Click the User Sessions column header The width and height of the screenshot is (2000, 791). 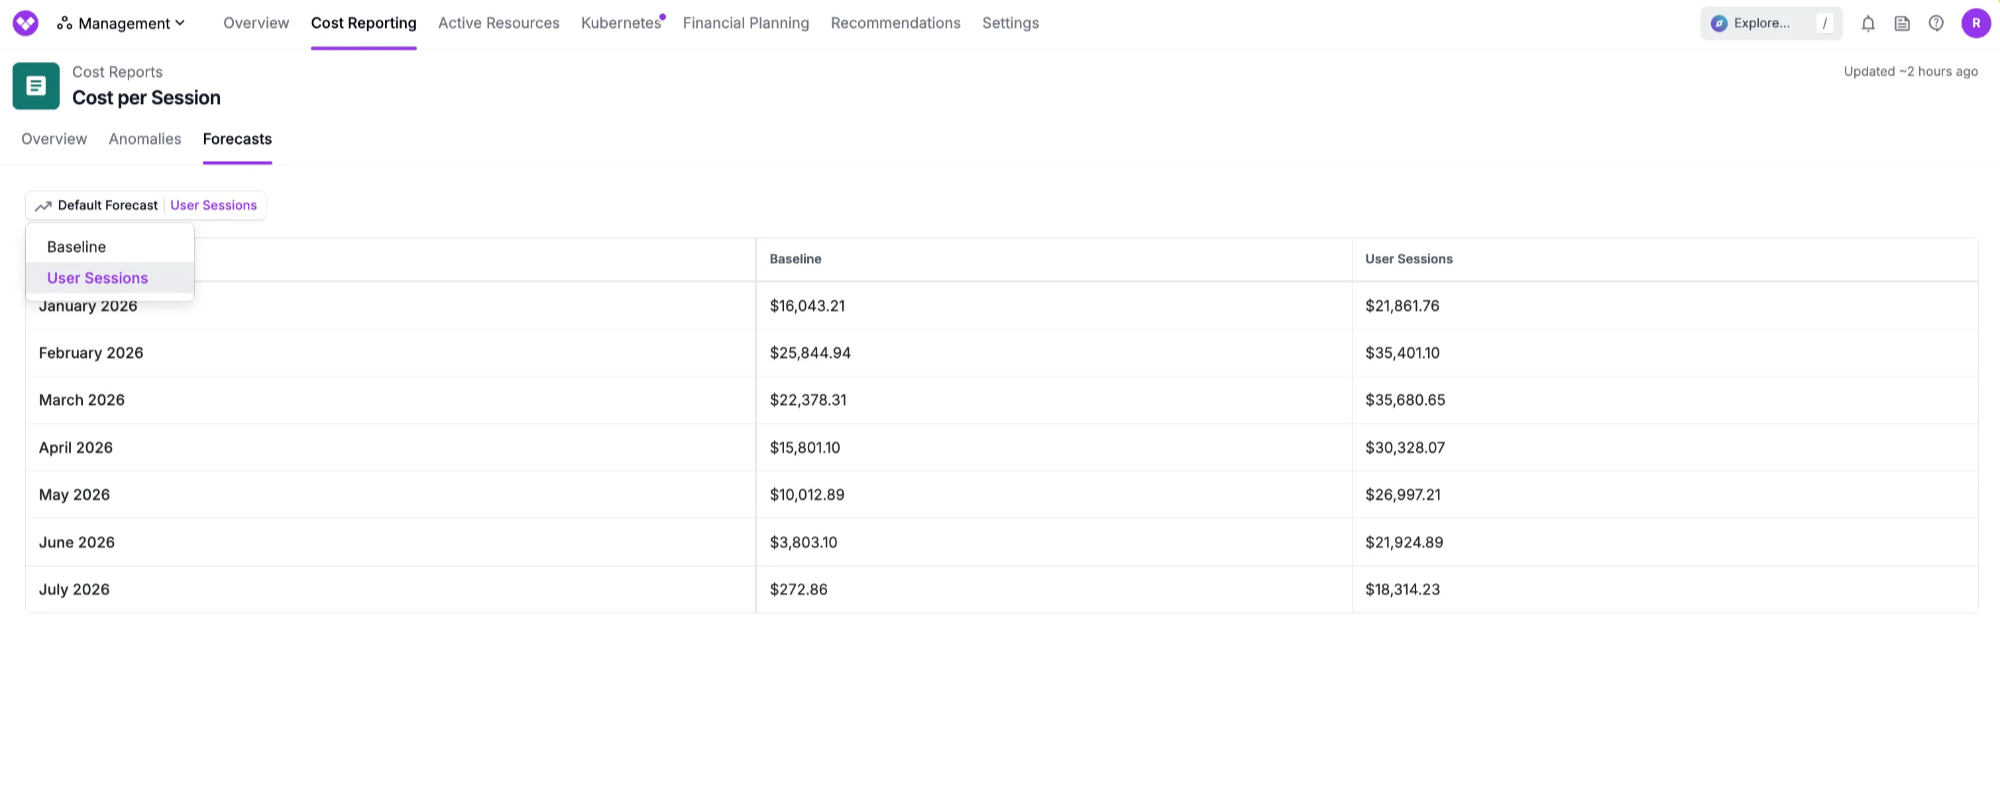click(x=1409, y=259)
